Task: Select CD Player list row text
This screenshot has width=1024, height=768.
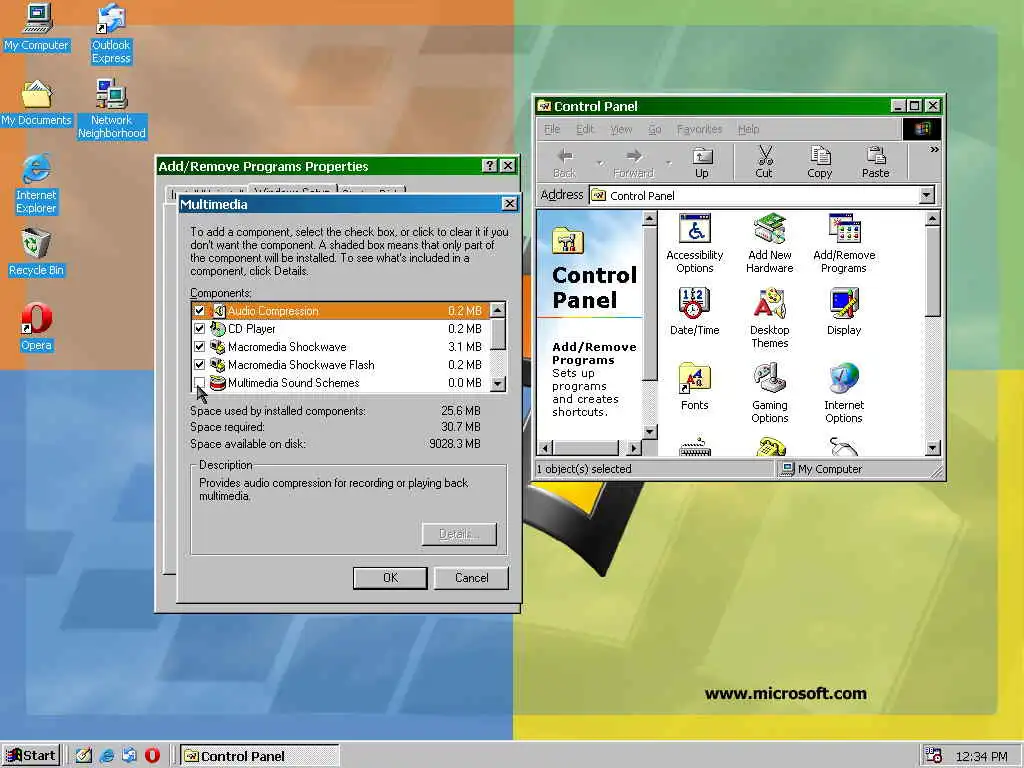Action: tap(251, 328)
